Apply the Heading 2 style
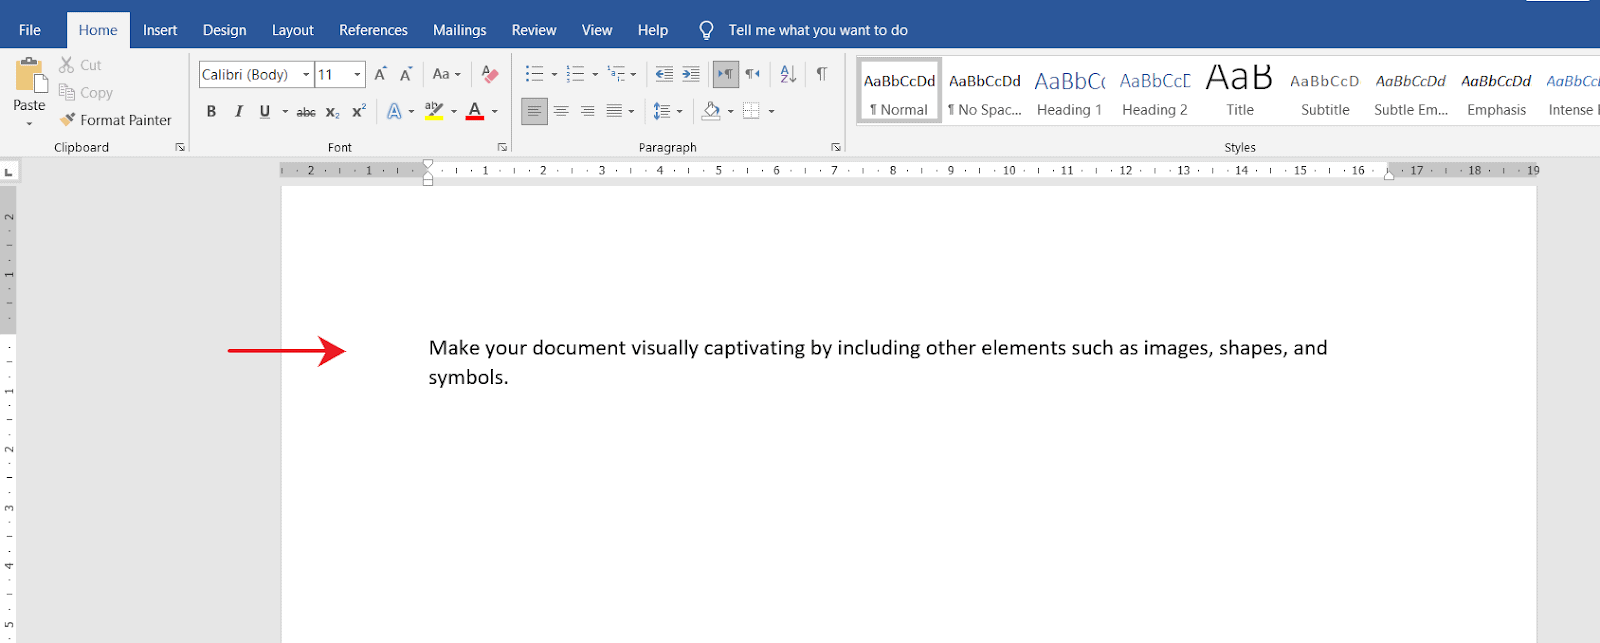The width and height of the screenshot is (1600, 643). point(1154,91)
